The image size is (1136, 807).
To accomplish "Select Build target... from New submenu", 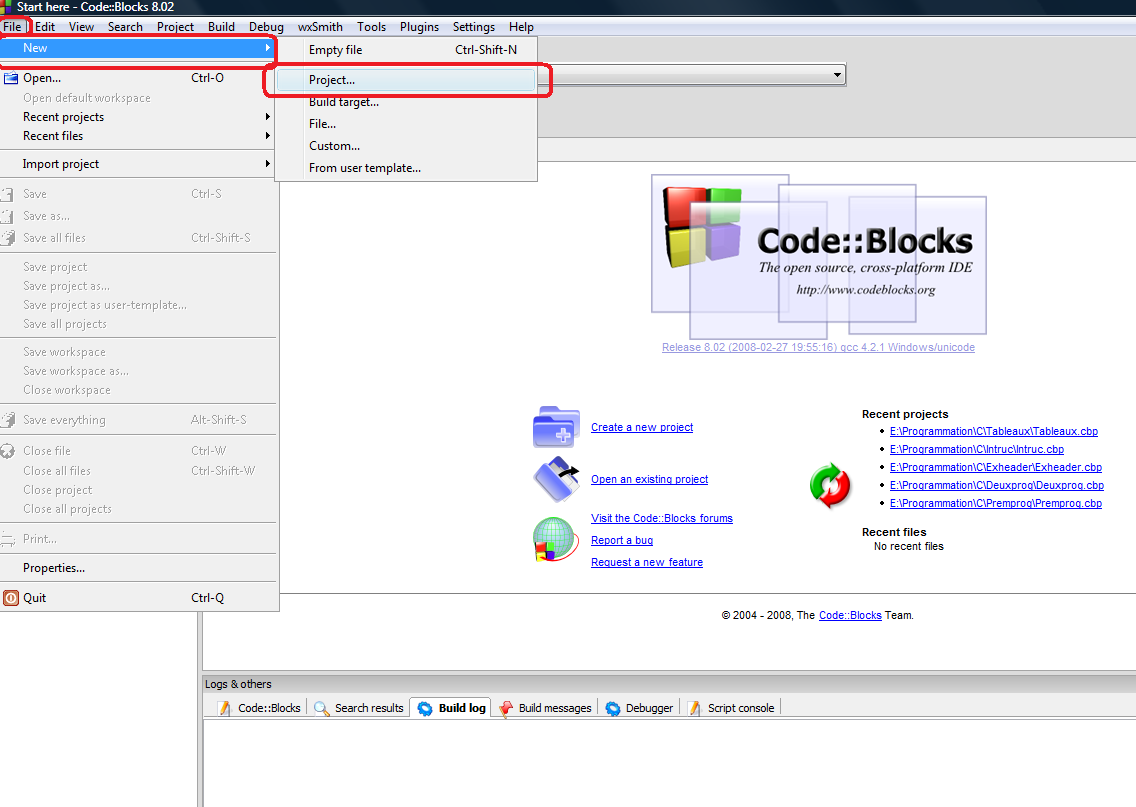I will click(406, 102).
